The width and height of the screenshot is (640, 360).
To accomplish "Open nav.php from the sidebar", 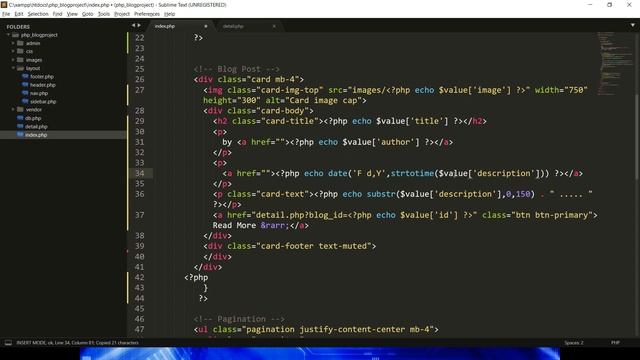I will (39, 93).
